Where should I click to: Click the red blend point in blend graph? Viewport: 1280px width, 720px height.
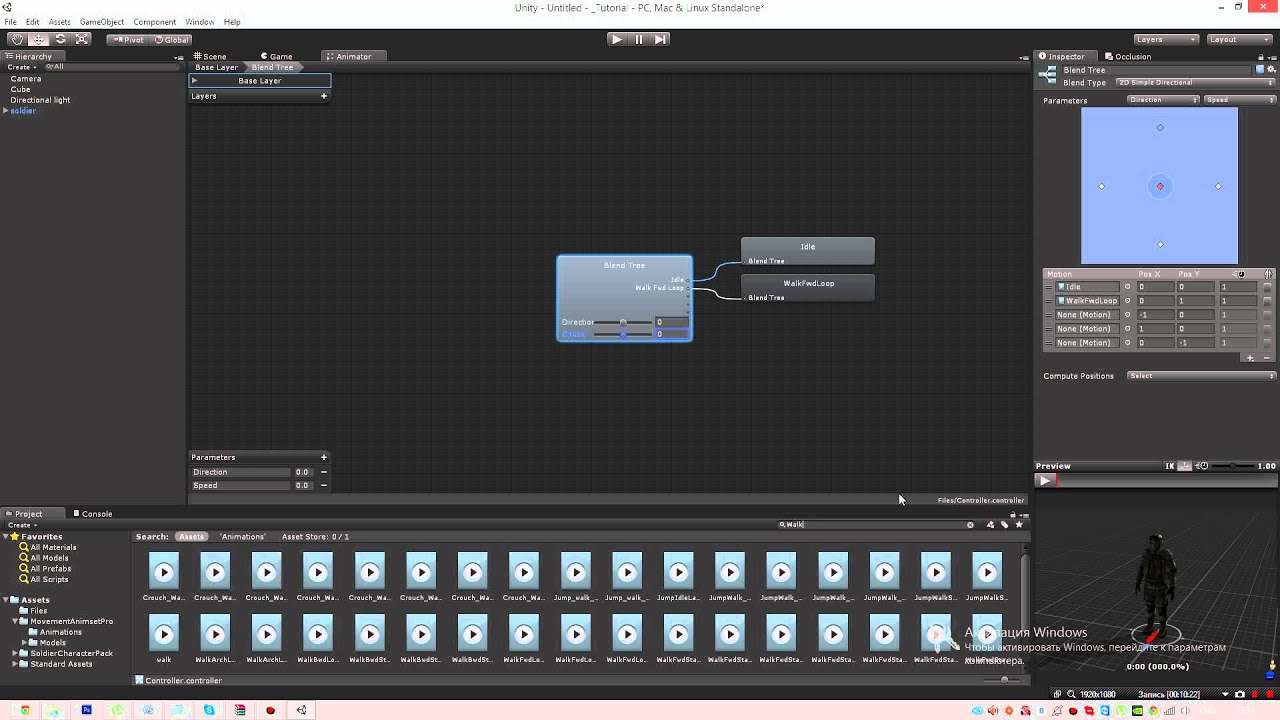1160,186
